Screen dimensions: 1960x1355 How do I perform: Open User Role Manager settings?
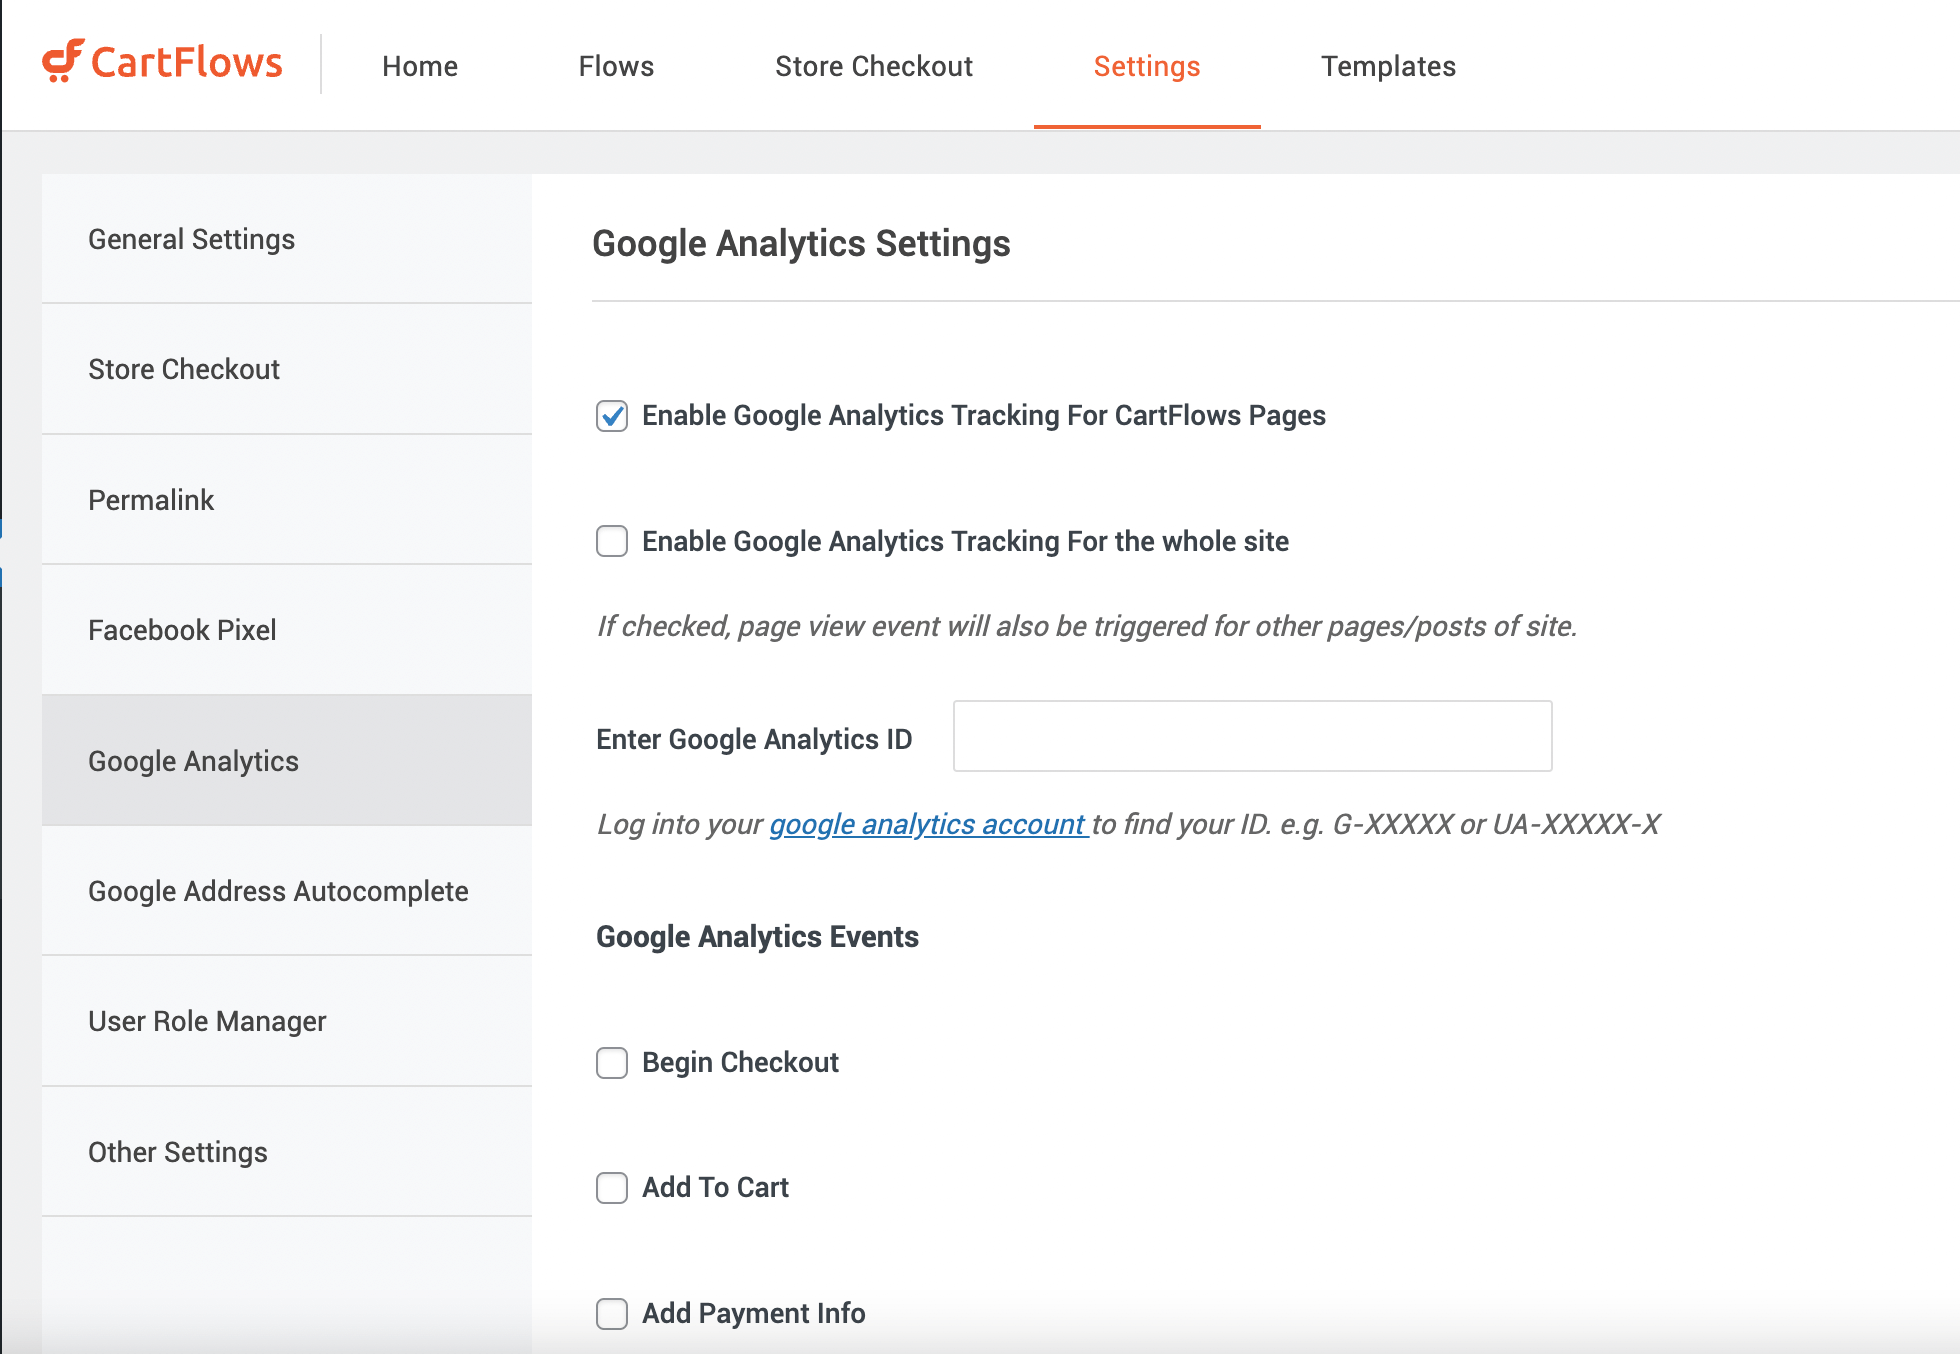tap(287, 1021)
